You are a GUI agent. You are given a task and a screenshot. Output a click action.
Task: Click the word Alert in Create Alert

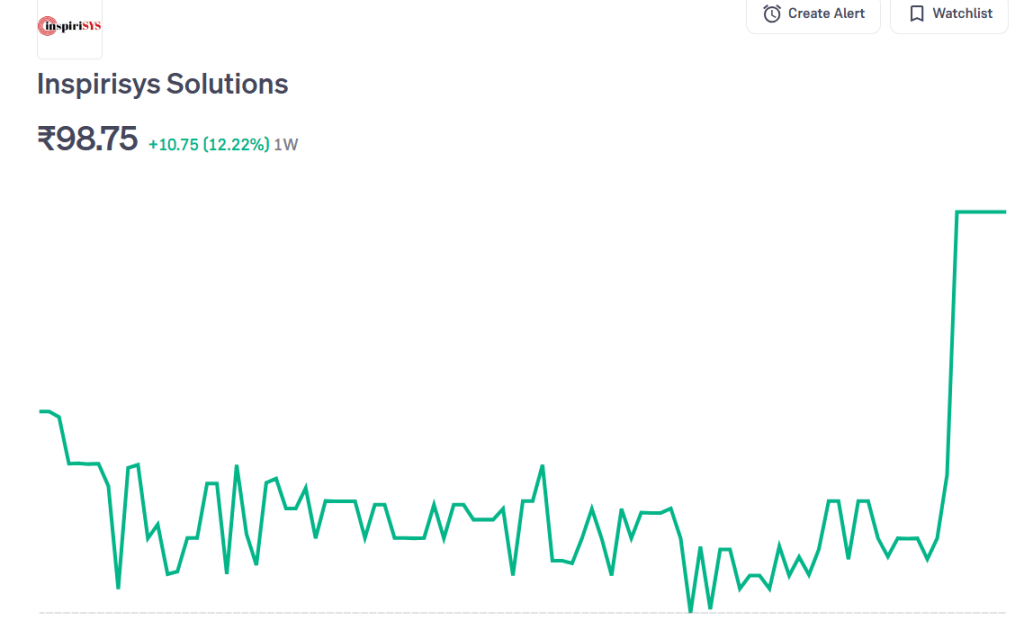point(847,14)
